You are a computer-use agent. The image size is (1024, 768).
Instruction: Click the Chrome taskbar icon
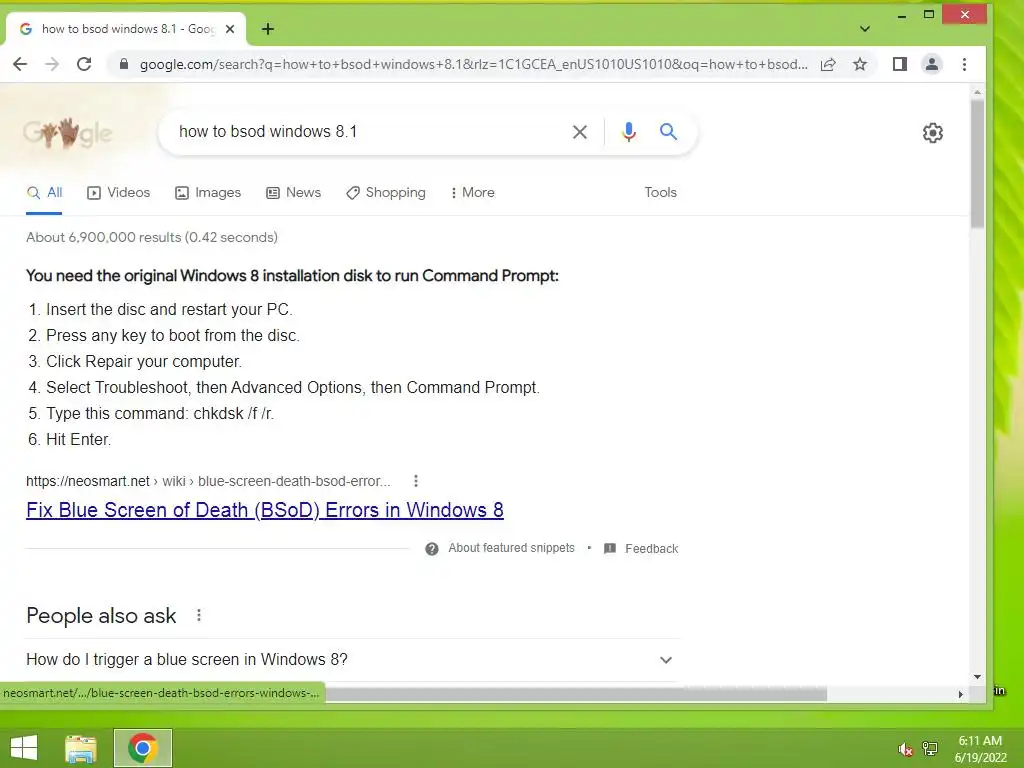143,748
